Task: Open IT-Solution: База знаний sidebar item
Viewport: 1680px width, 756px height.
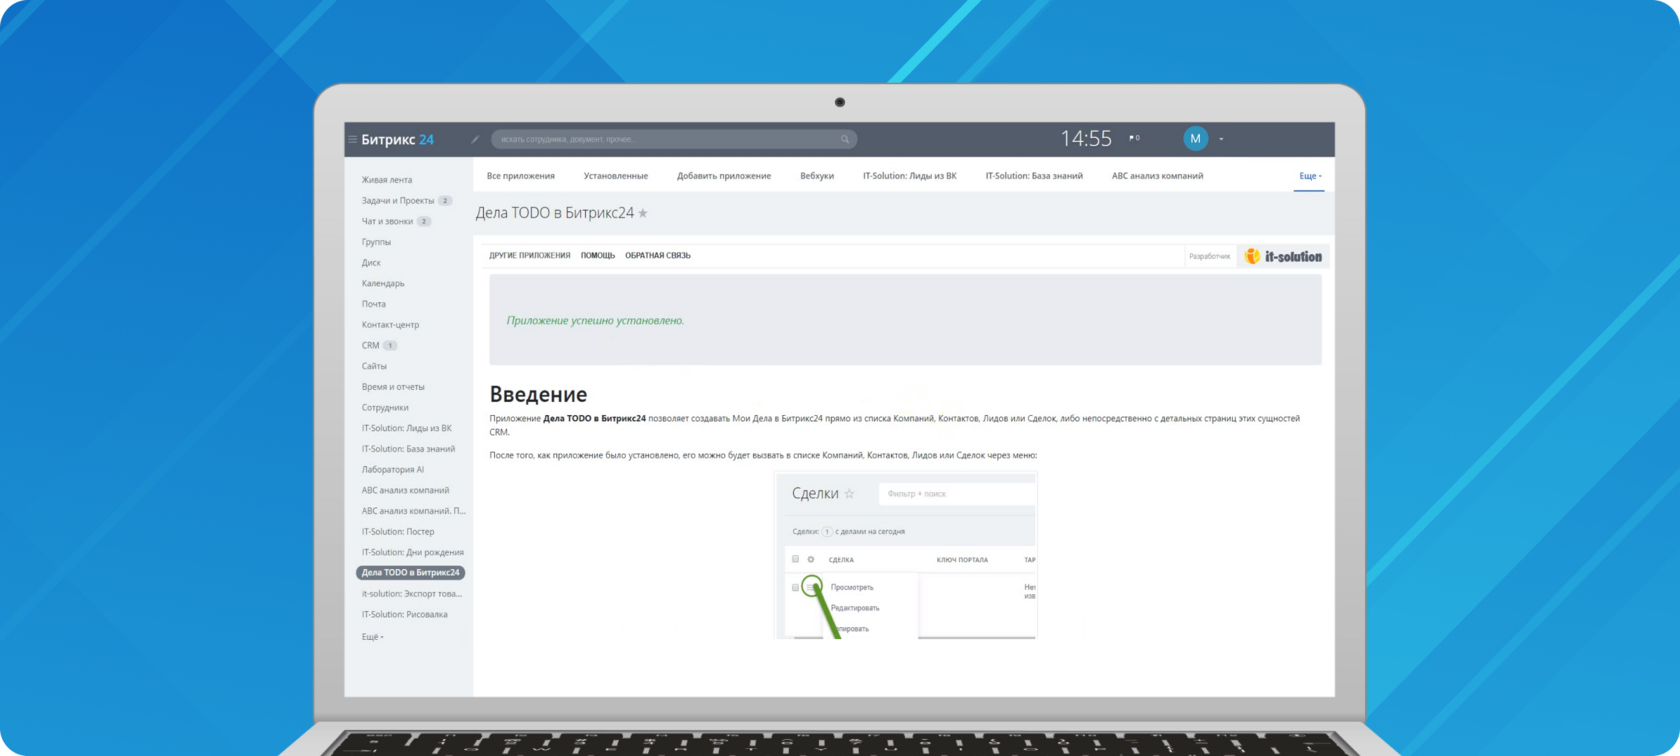Action: [408, 449]
